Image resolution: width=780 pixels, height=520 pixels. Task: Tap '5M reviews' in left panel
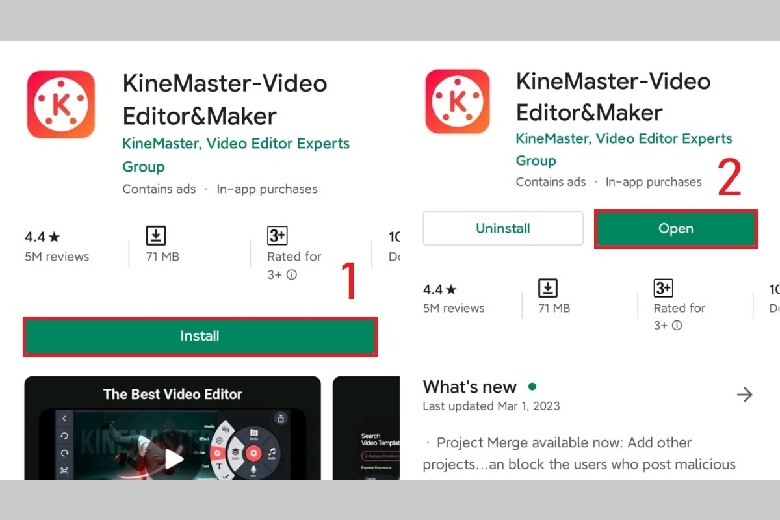click(x=57, y=257)
